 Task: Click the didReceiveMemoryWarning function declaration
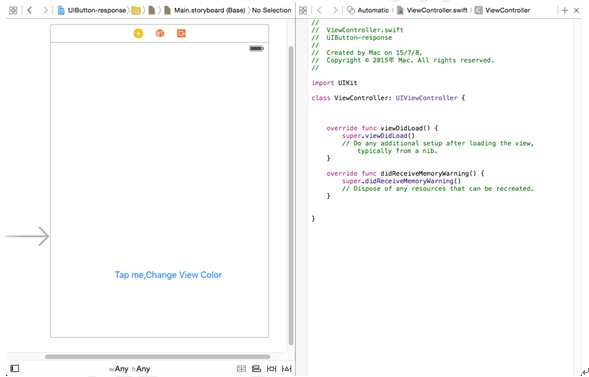tap(405, 173)
